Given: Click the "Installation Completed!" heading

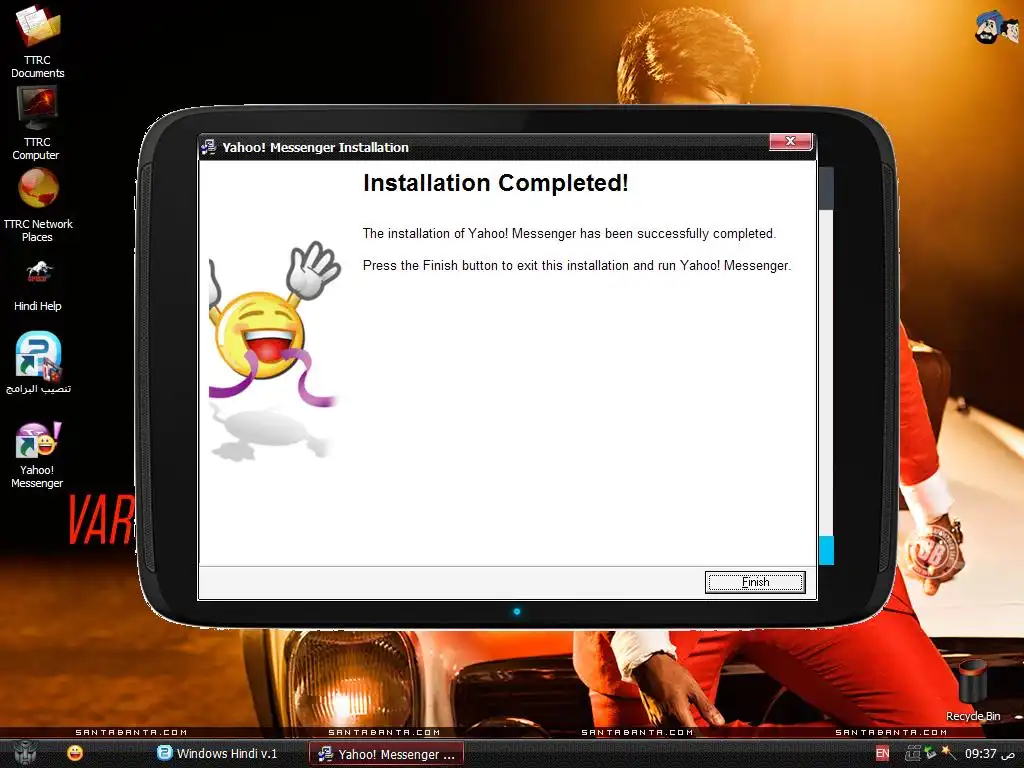Looking at the screenshot, I should 496,183.
